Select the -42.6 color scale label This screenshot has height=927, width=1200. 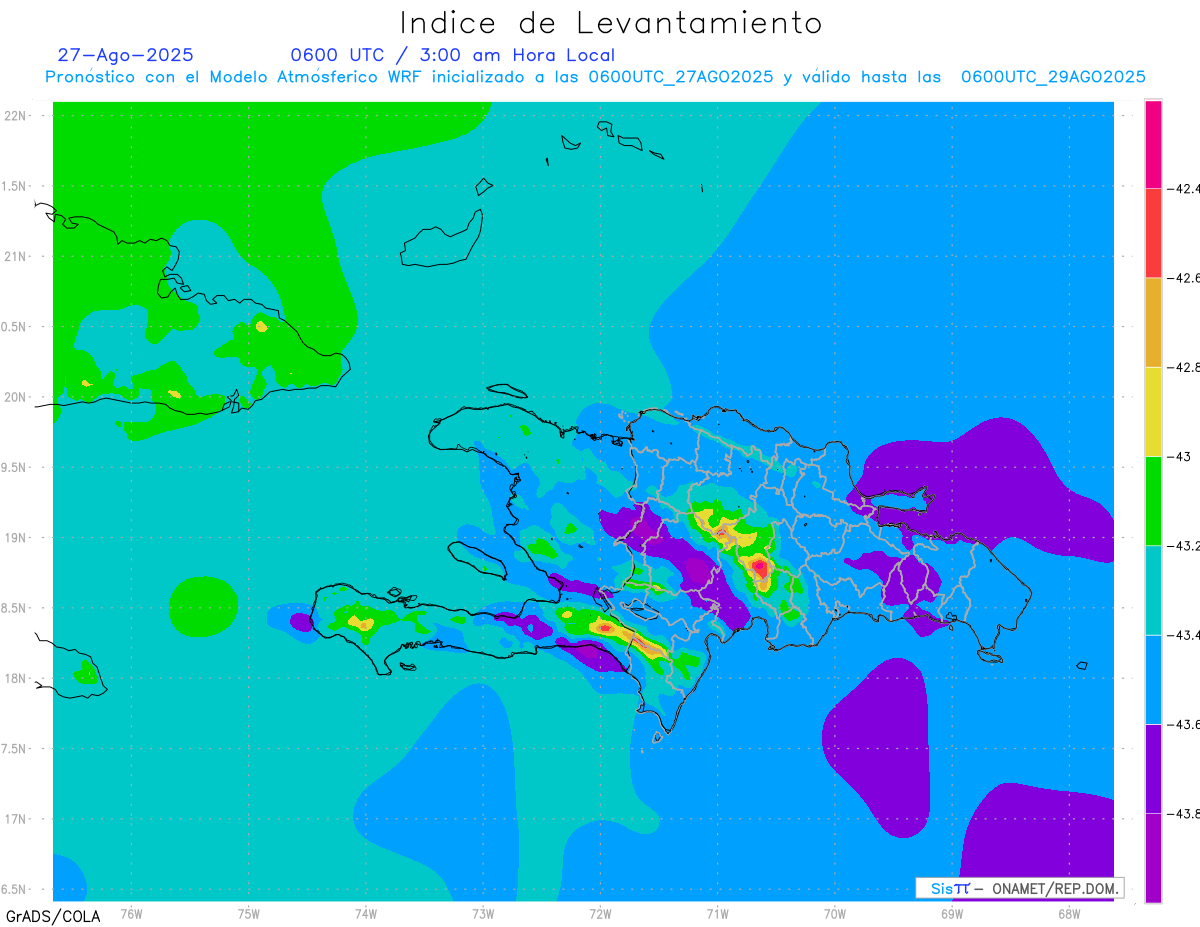click(x=1183, y=278)
